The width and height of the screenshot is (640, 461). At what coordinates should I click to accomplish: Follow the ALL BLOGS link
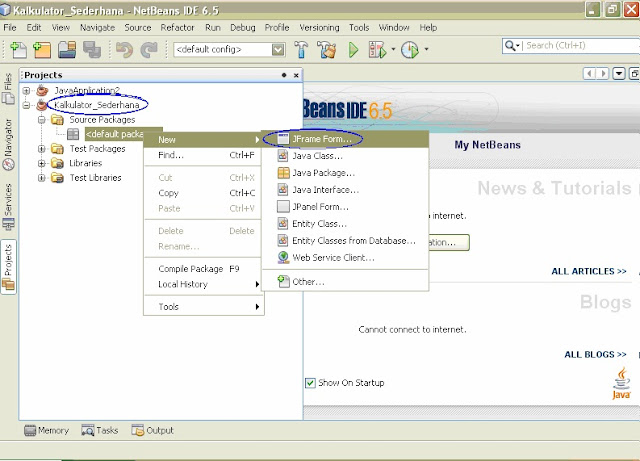point(595,354)
